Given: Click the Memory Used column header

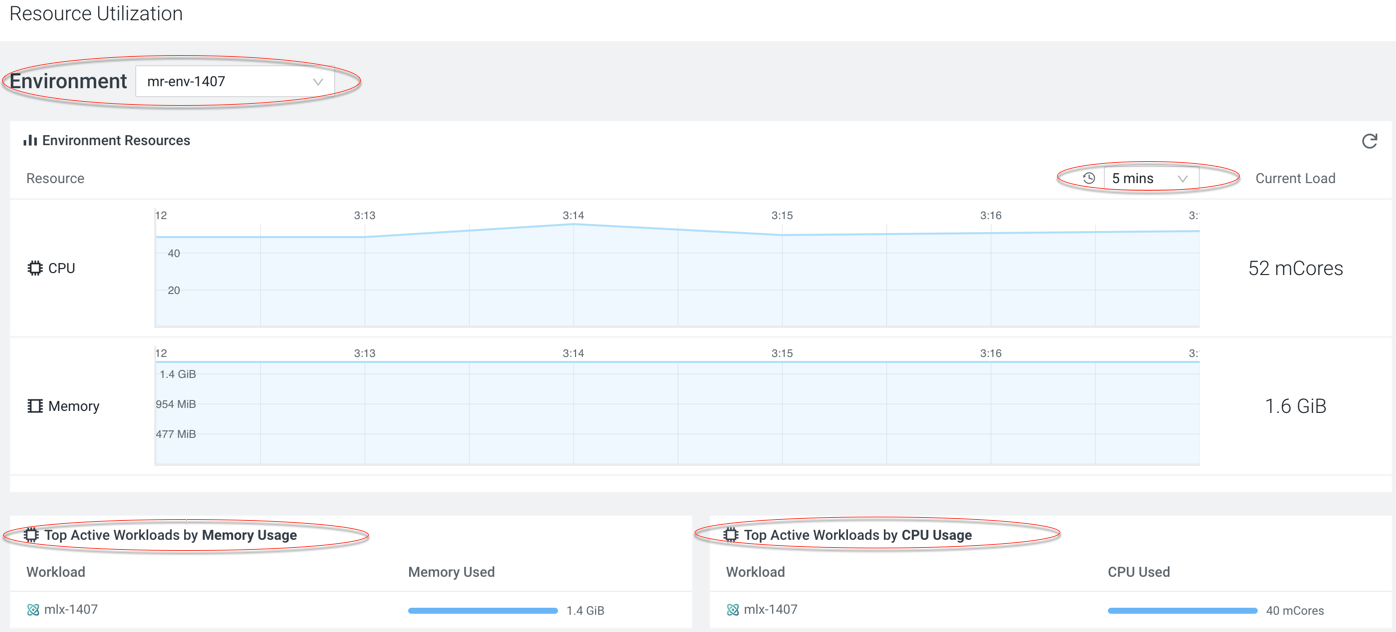Looking at the screenshot, I should [x=451, y=572].
